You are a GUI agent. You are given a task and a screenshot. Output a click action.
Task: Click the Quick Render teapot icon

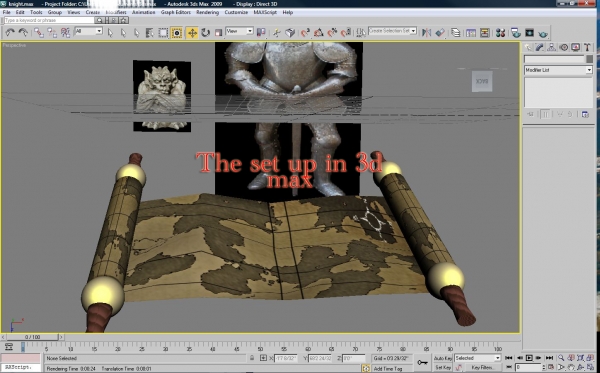543,34
